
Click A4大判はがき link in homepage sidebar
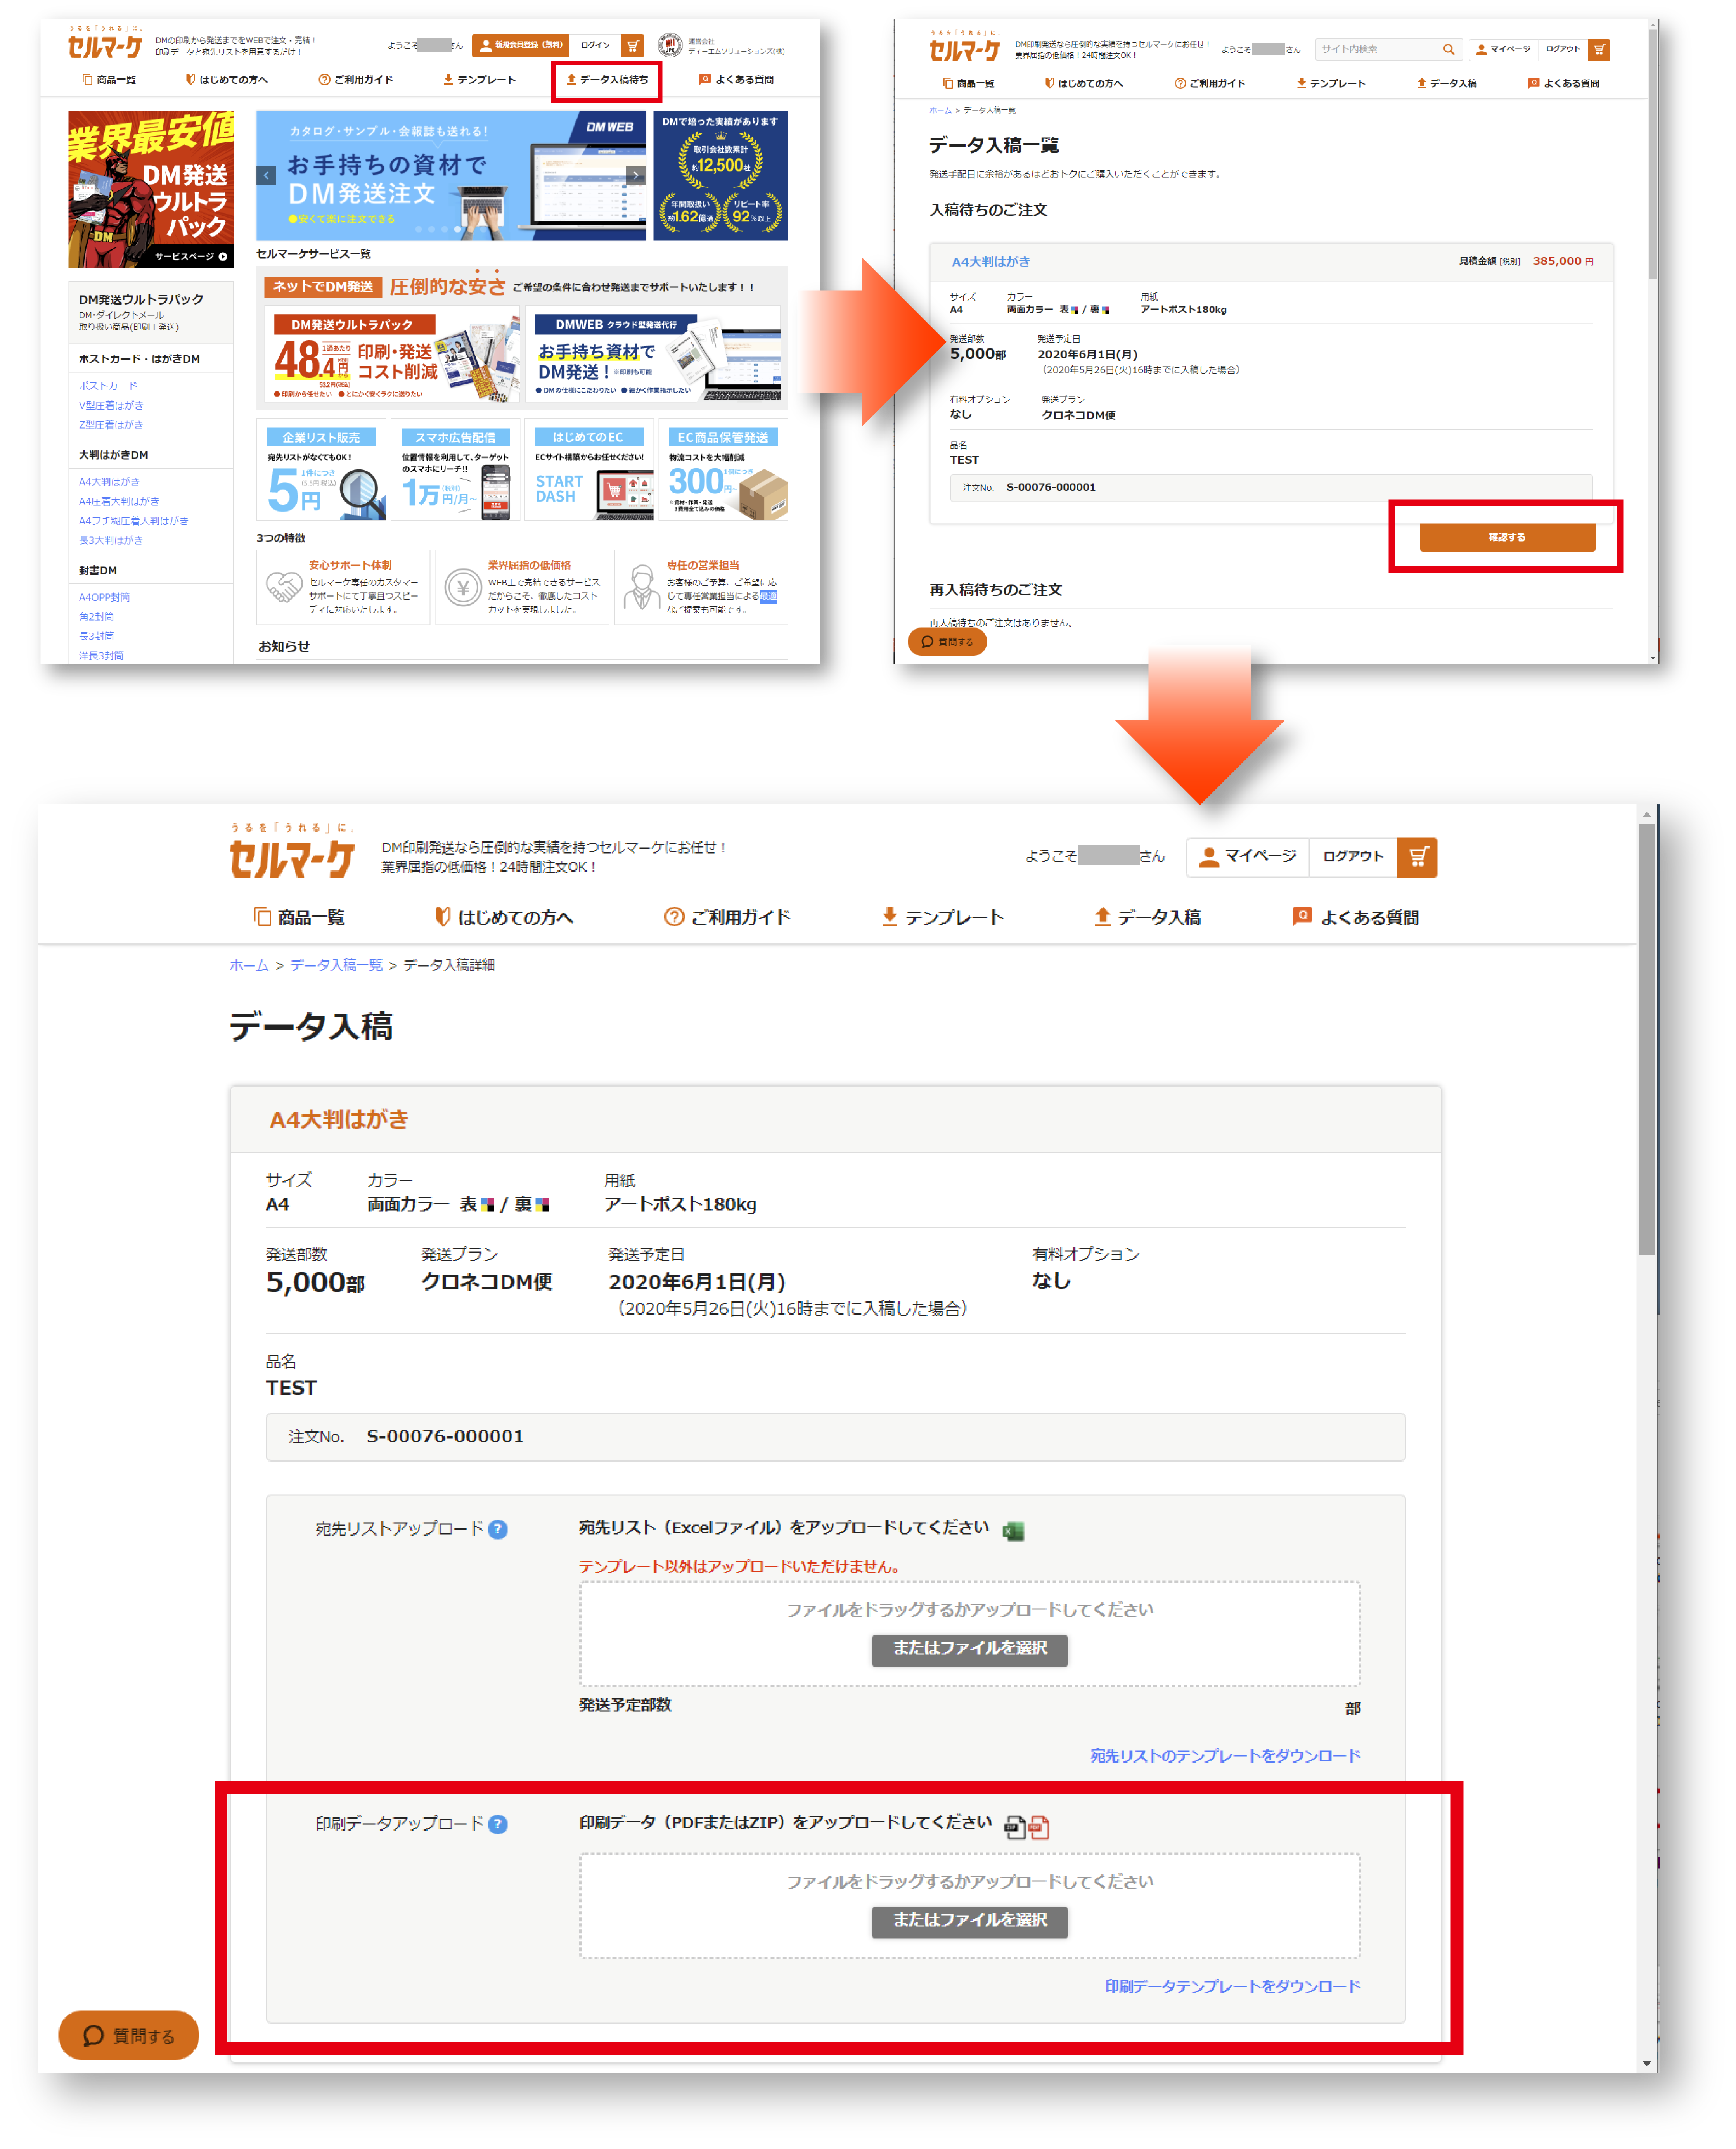tap(109, 482)
